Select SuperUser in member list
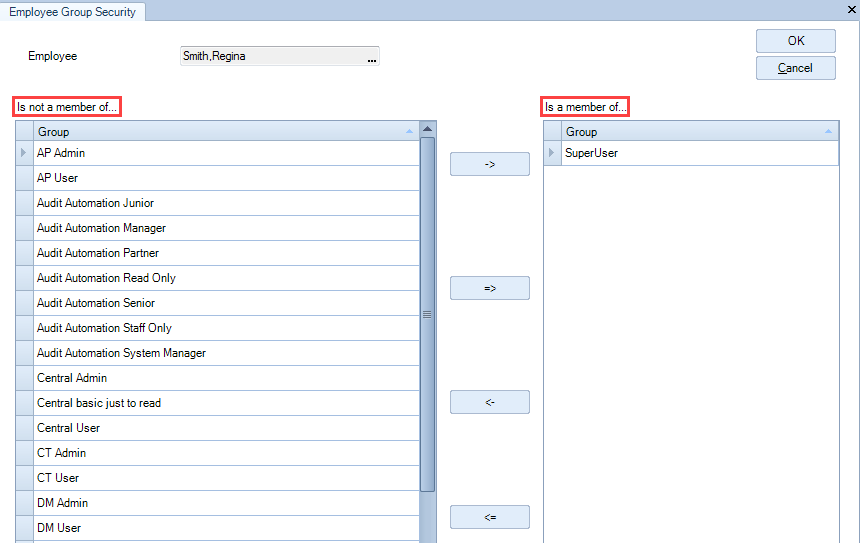Viewport: 860px width, 543px height. coord(700,153)
